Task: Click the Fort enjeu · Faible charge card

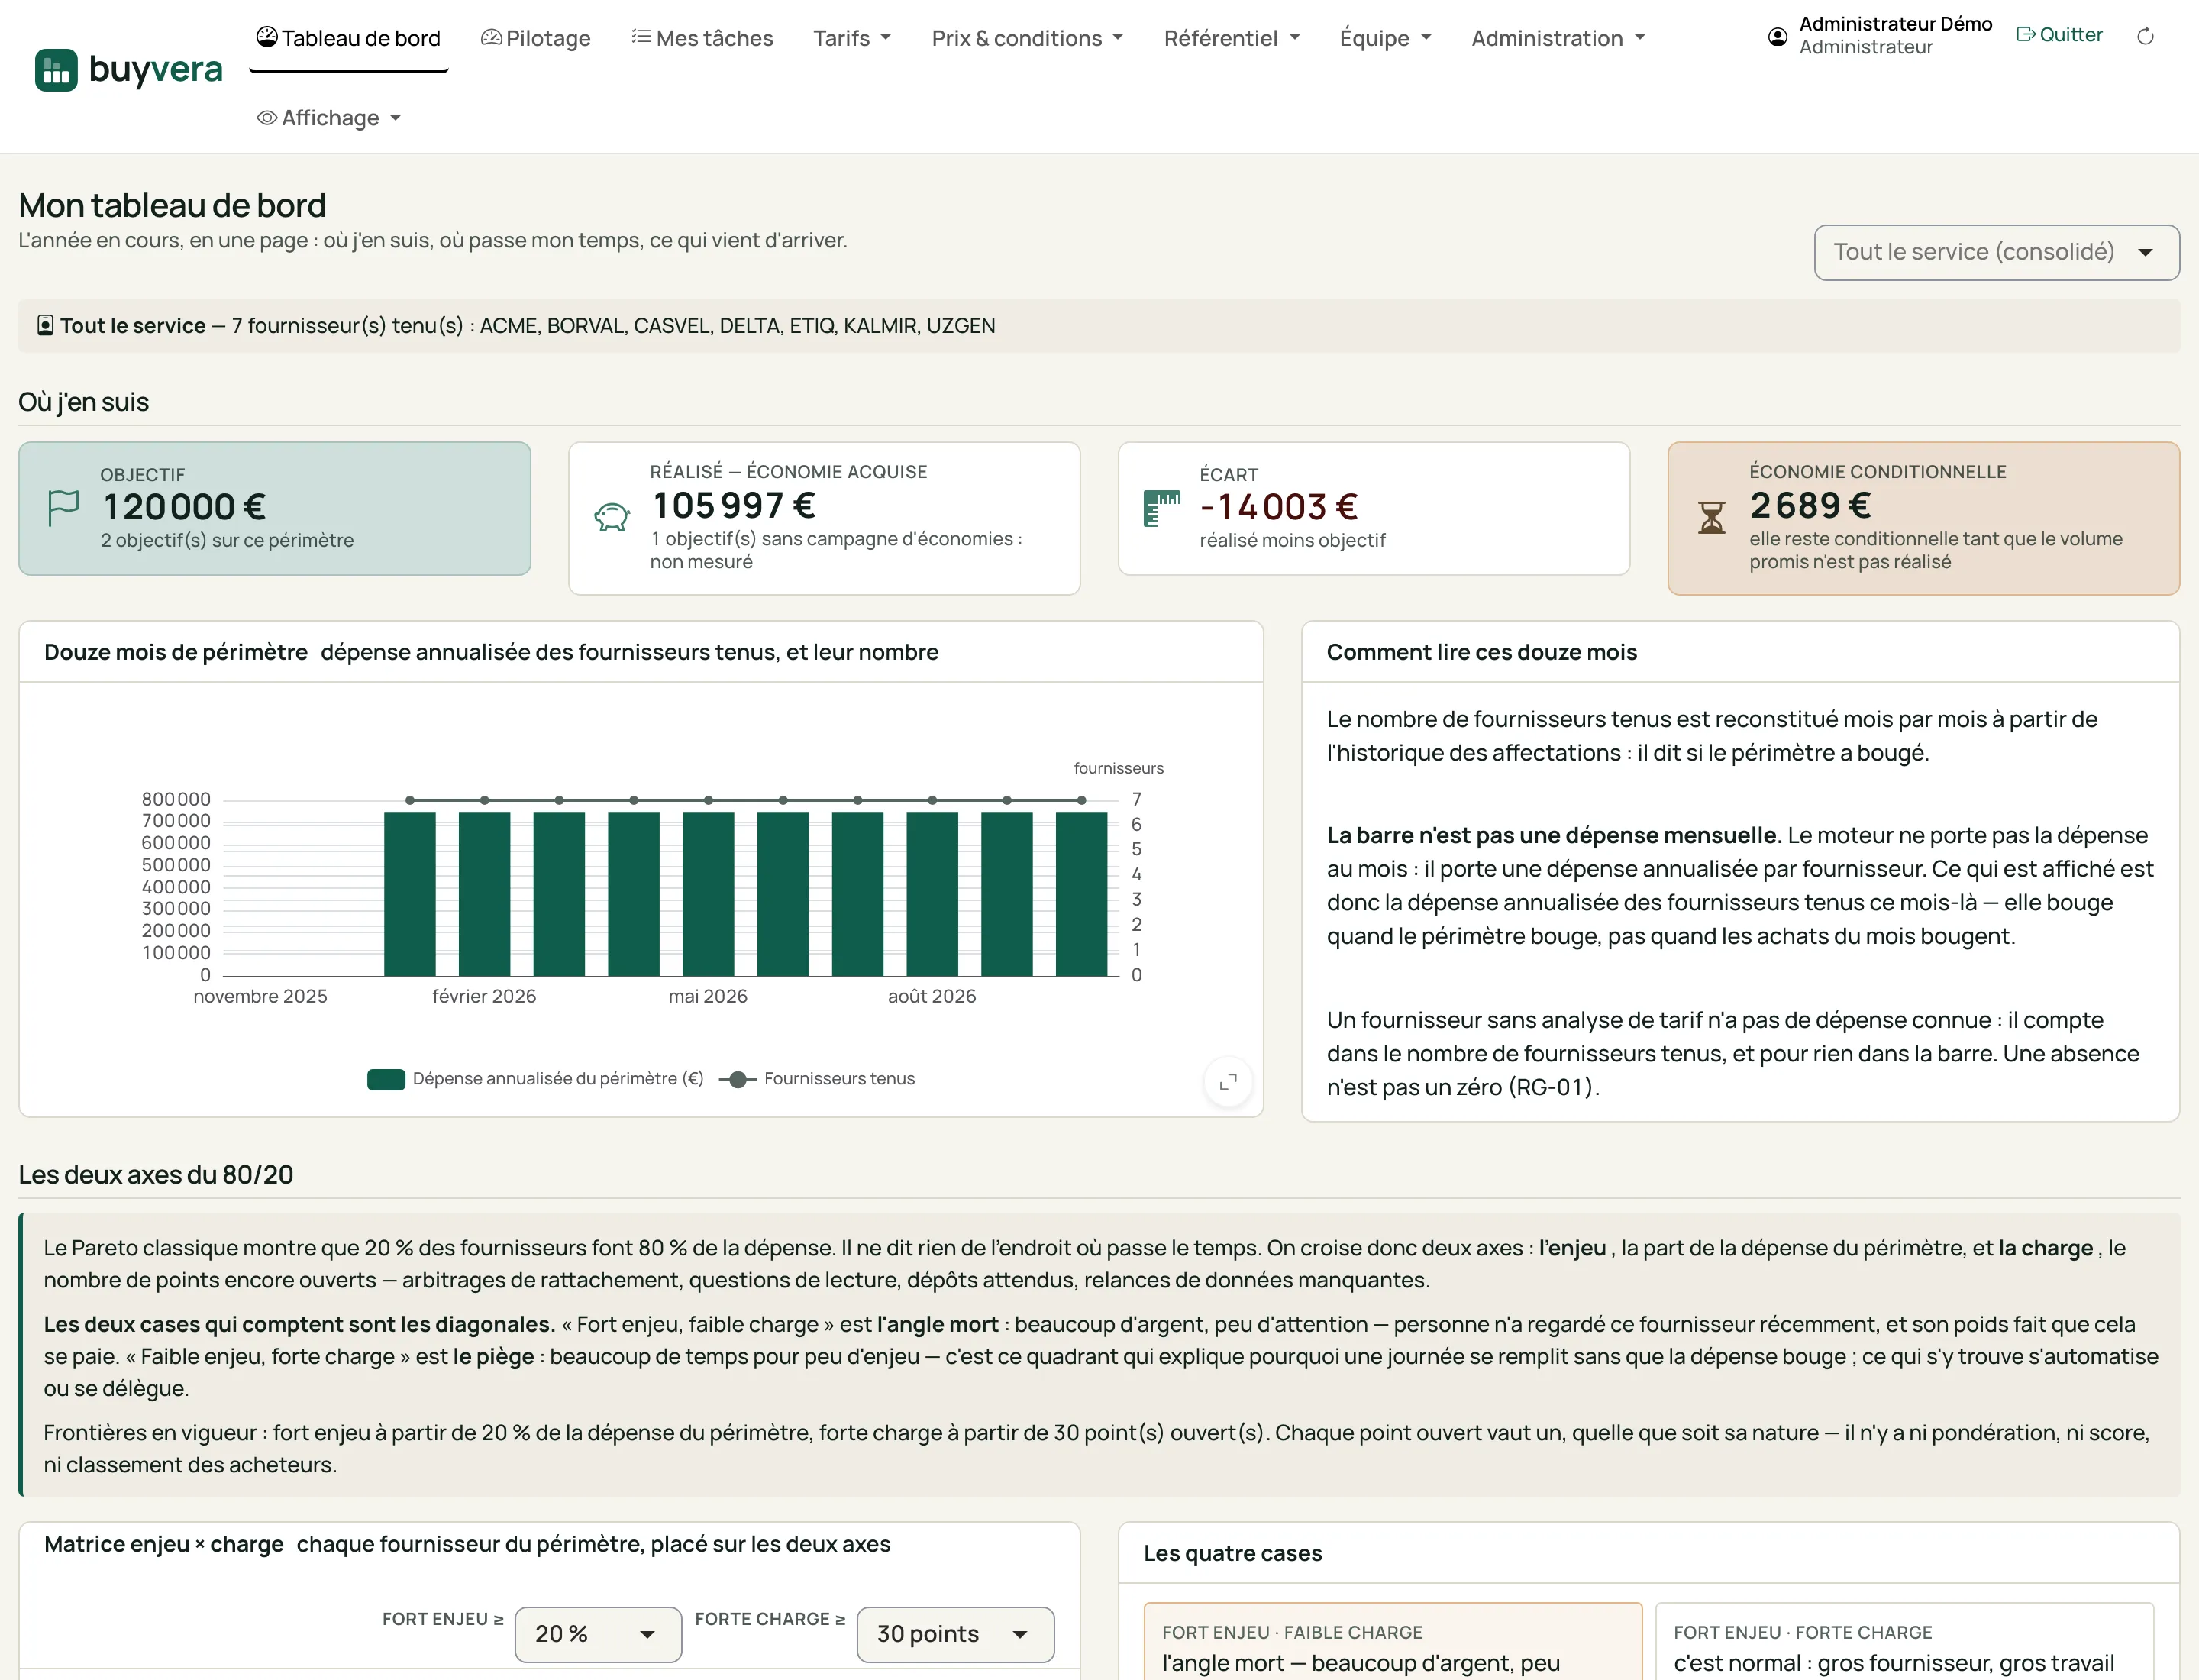Action: point(1393,1641)
